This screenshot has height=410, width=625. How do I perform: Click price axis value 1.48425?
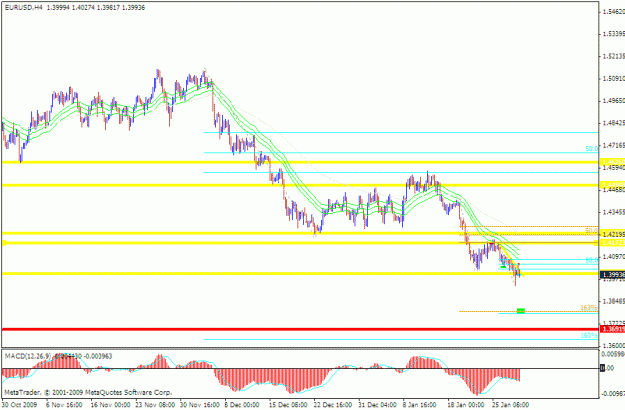pos(614,123)
